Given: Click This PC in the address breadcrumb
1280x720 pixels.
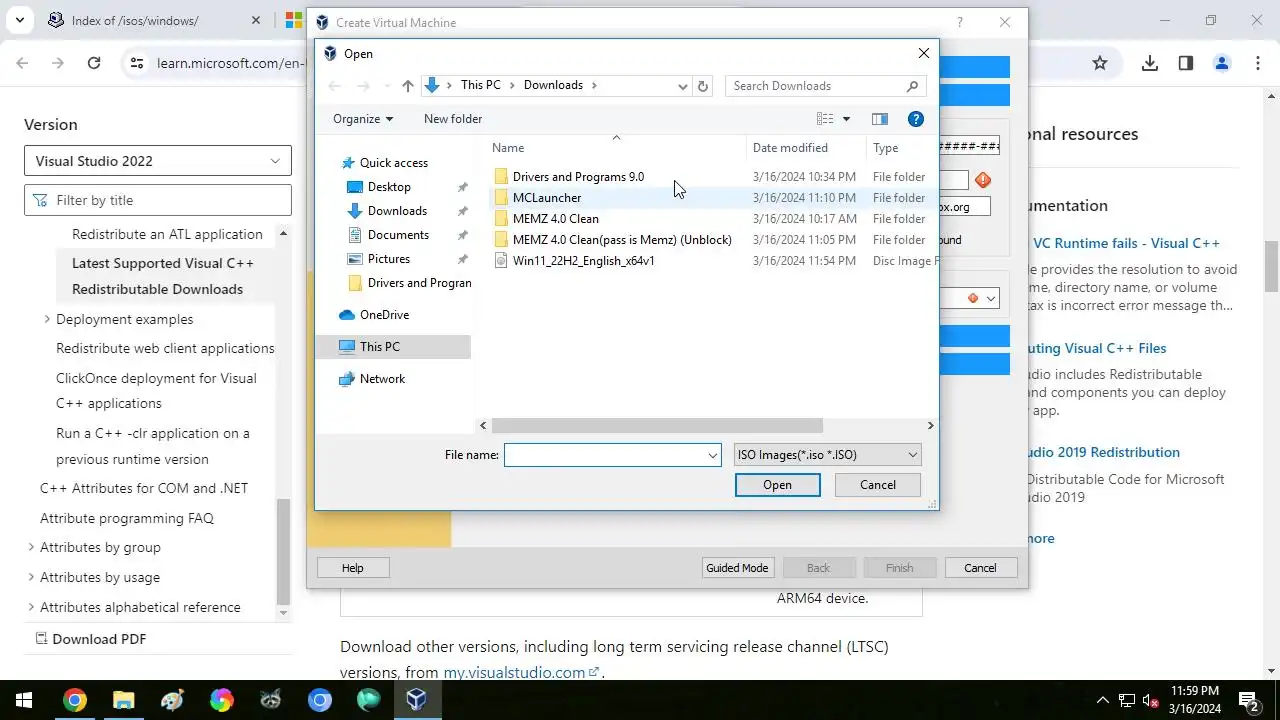Looking at the screenshot, I should click(481, 86).
